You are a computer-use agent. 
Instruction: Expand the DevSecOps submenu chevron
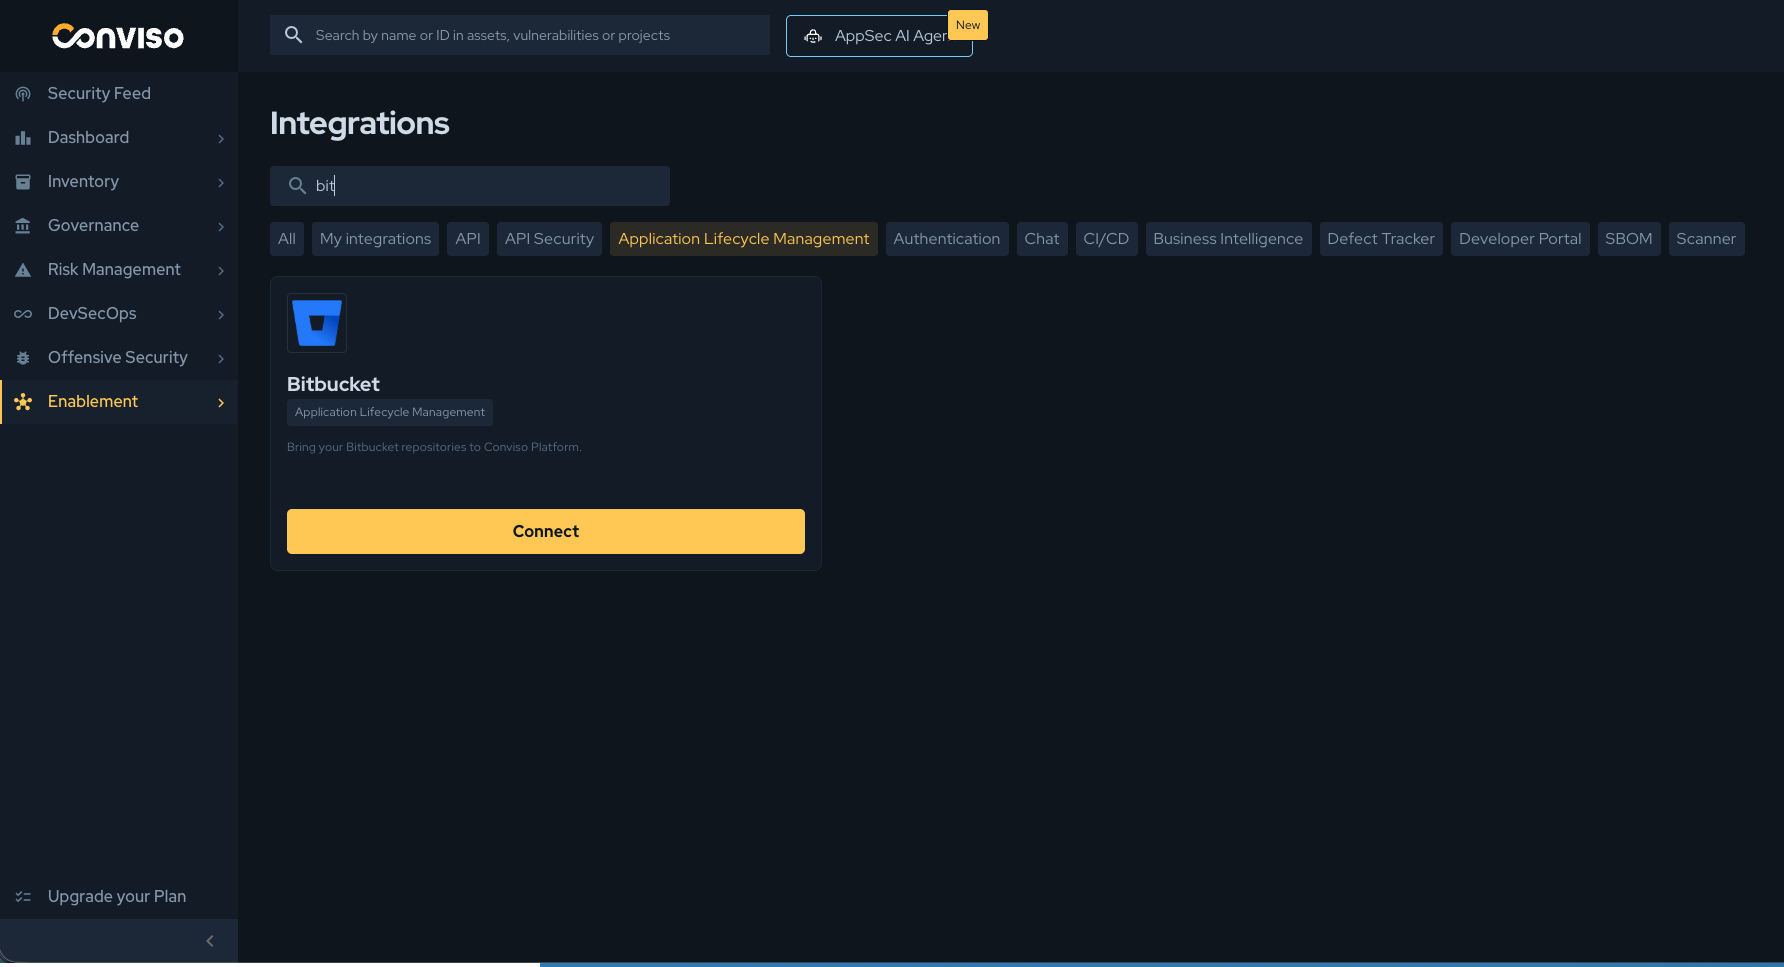coord(221,314)
